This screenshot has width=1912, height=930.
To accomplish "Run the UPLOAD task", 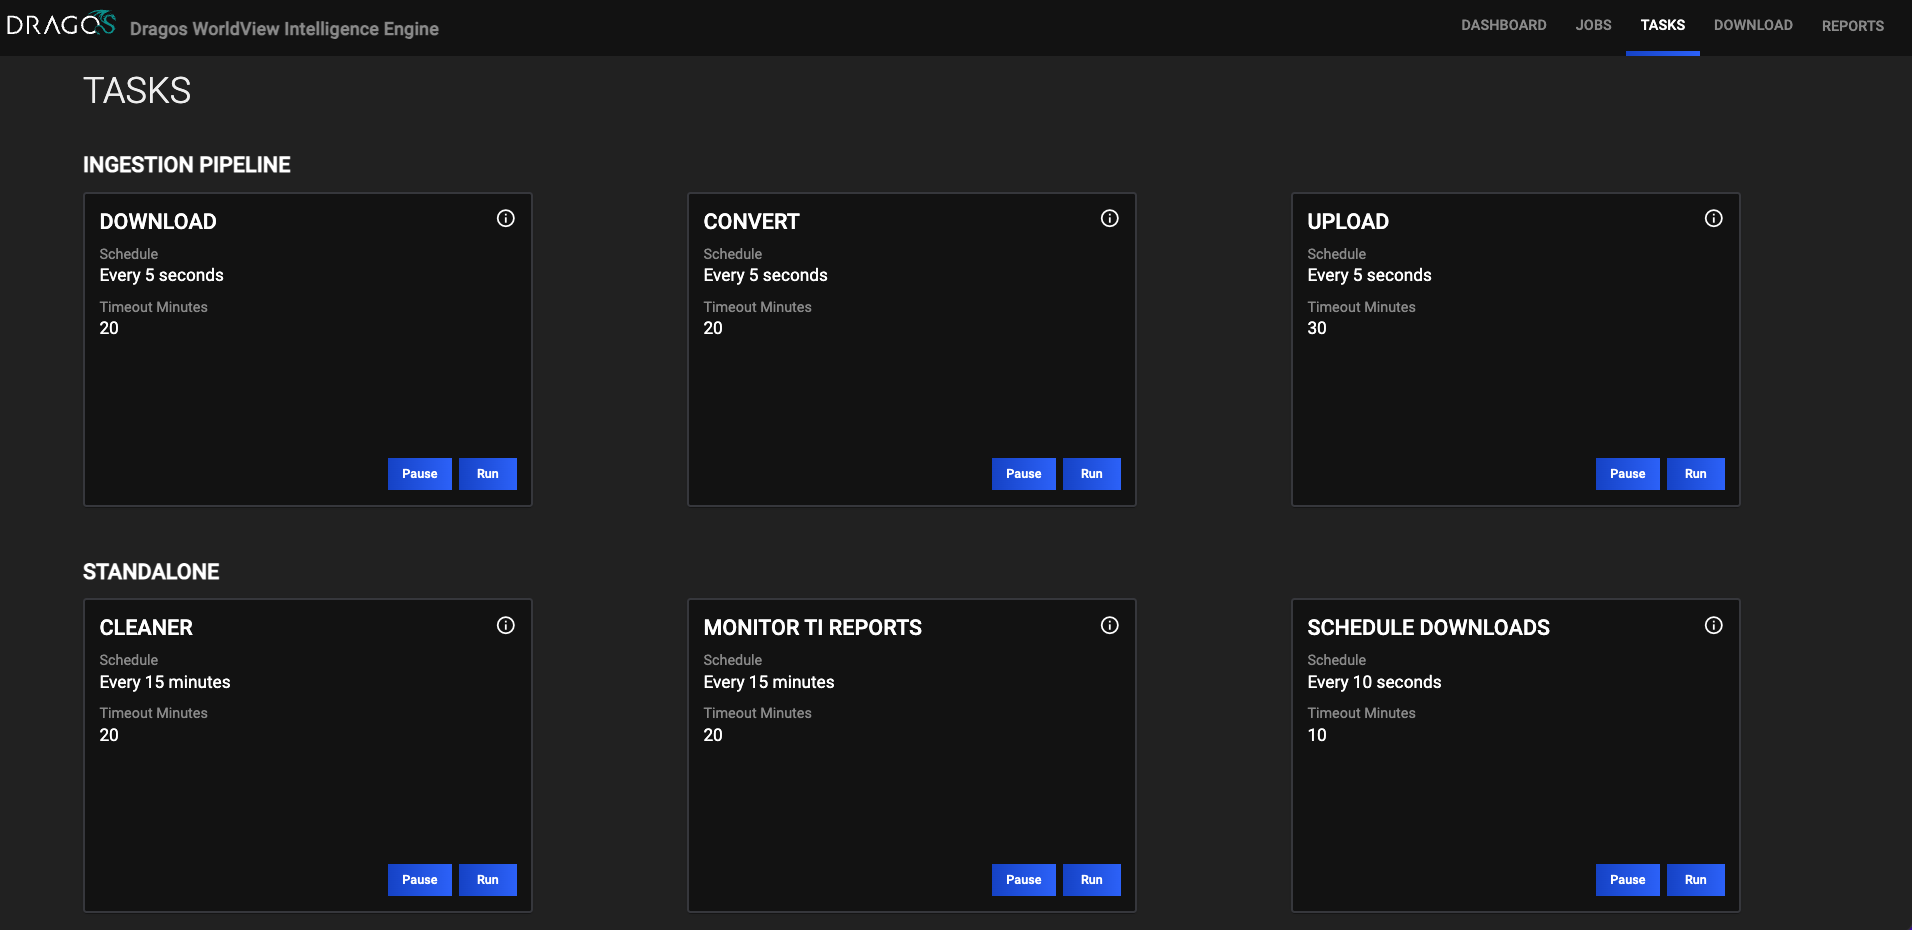I will (x=1696, y=474).
